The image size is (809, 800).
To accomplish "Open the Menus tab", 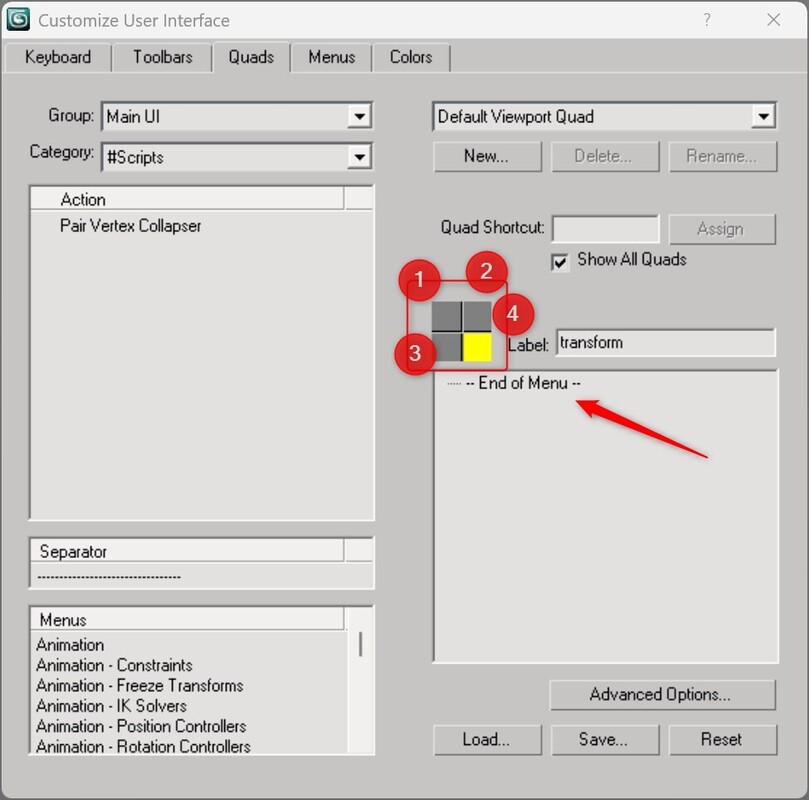I will 331,57.
